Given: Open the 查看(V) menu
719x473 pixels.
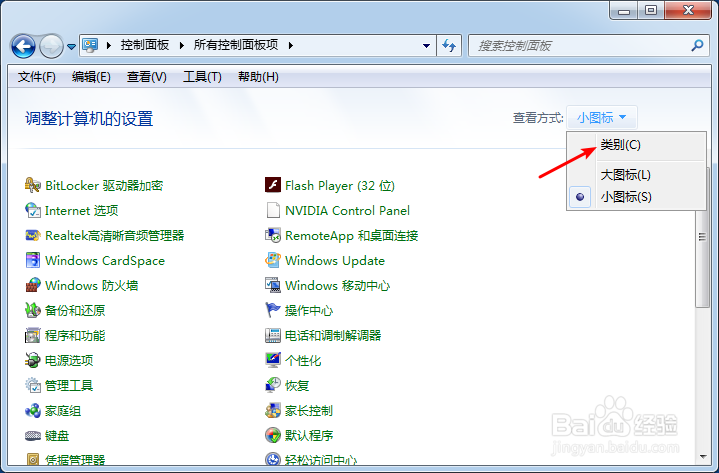Looking at the screenshot, I should (147, 77).
